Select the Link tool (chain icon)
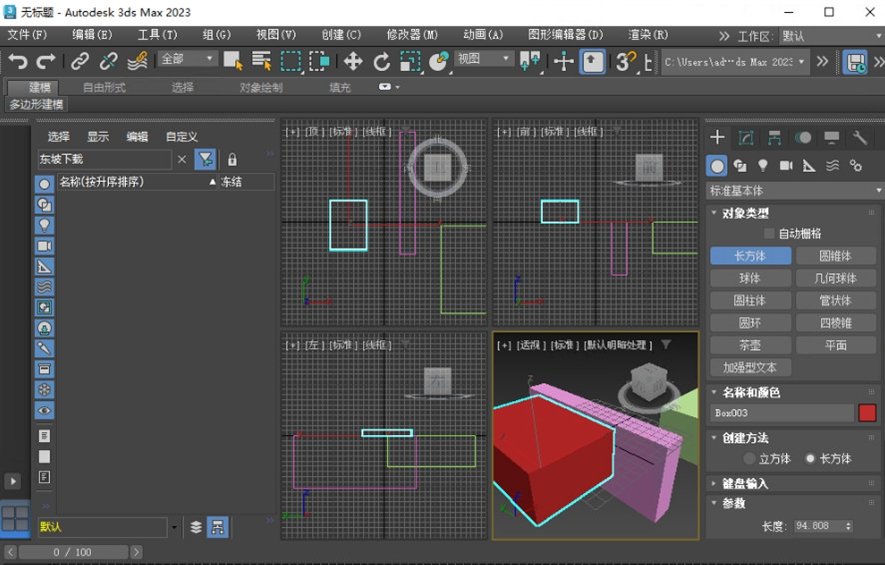885x565 pixels. (x=80, y=61)
